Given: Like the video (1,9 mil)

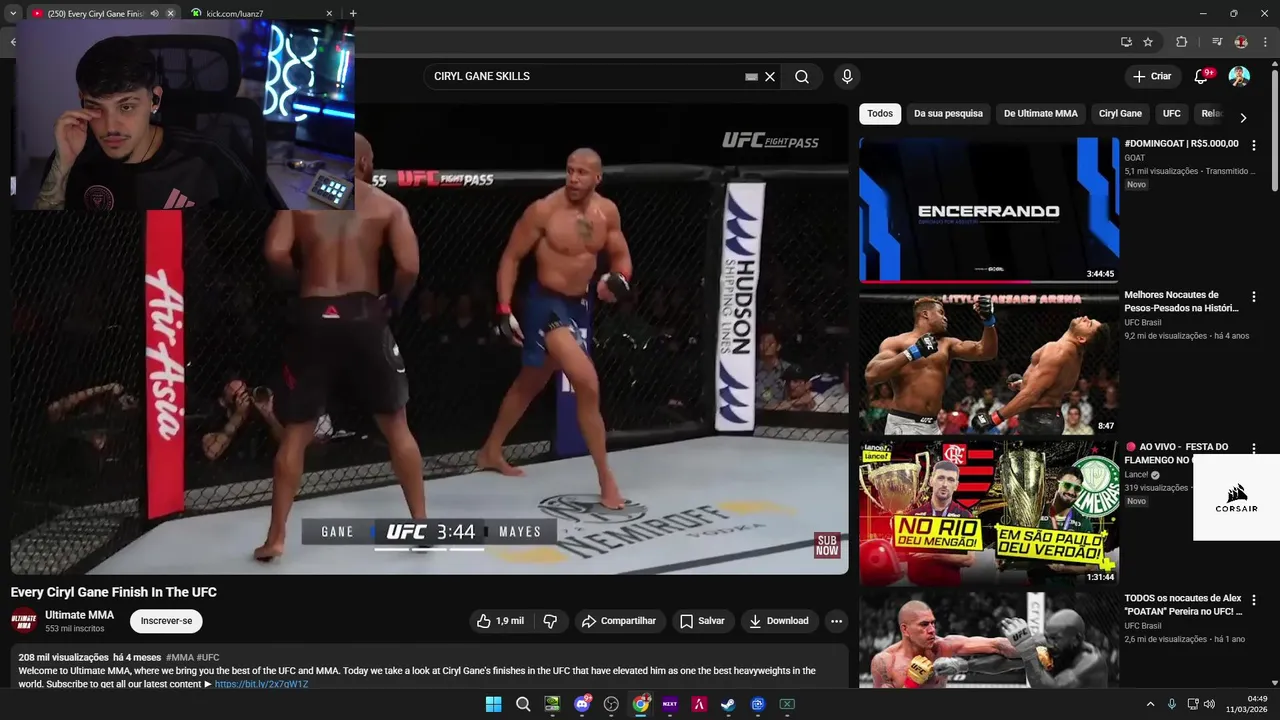Looking at the screenshot, I should [x=500, y=621].
